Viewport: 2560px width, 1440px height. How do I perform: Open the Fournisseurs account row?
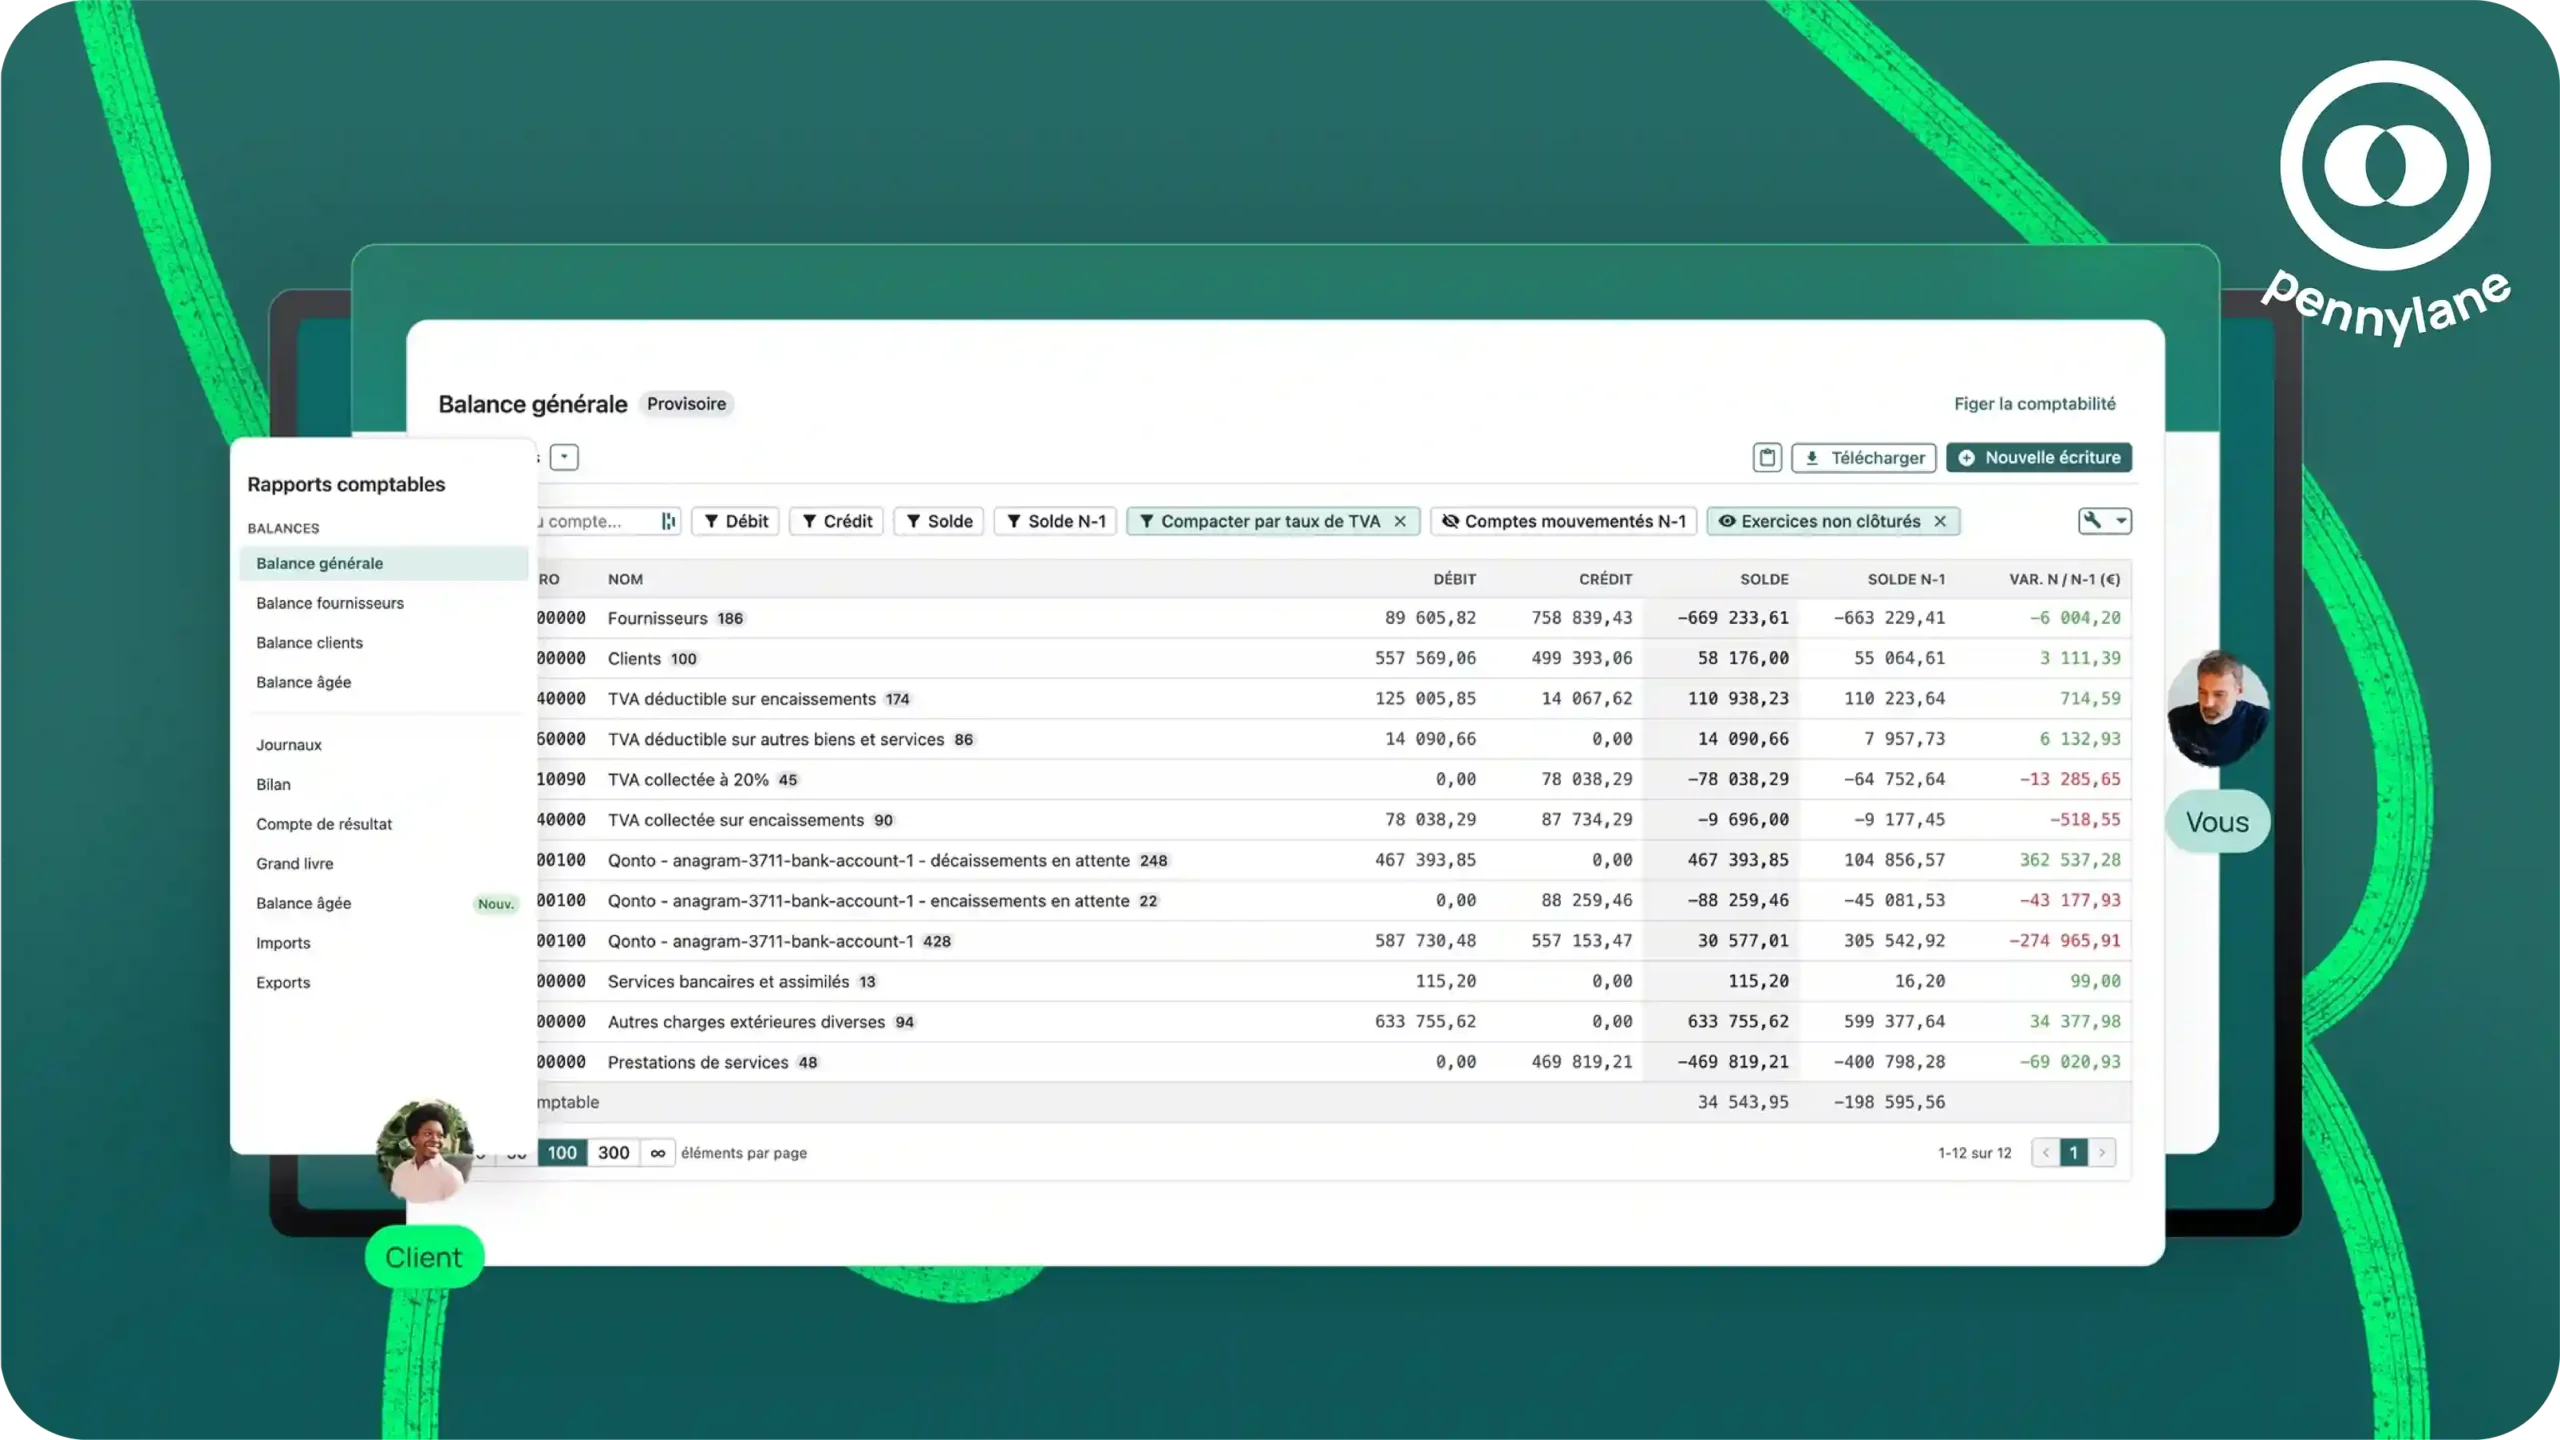coord(1334,618)
